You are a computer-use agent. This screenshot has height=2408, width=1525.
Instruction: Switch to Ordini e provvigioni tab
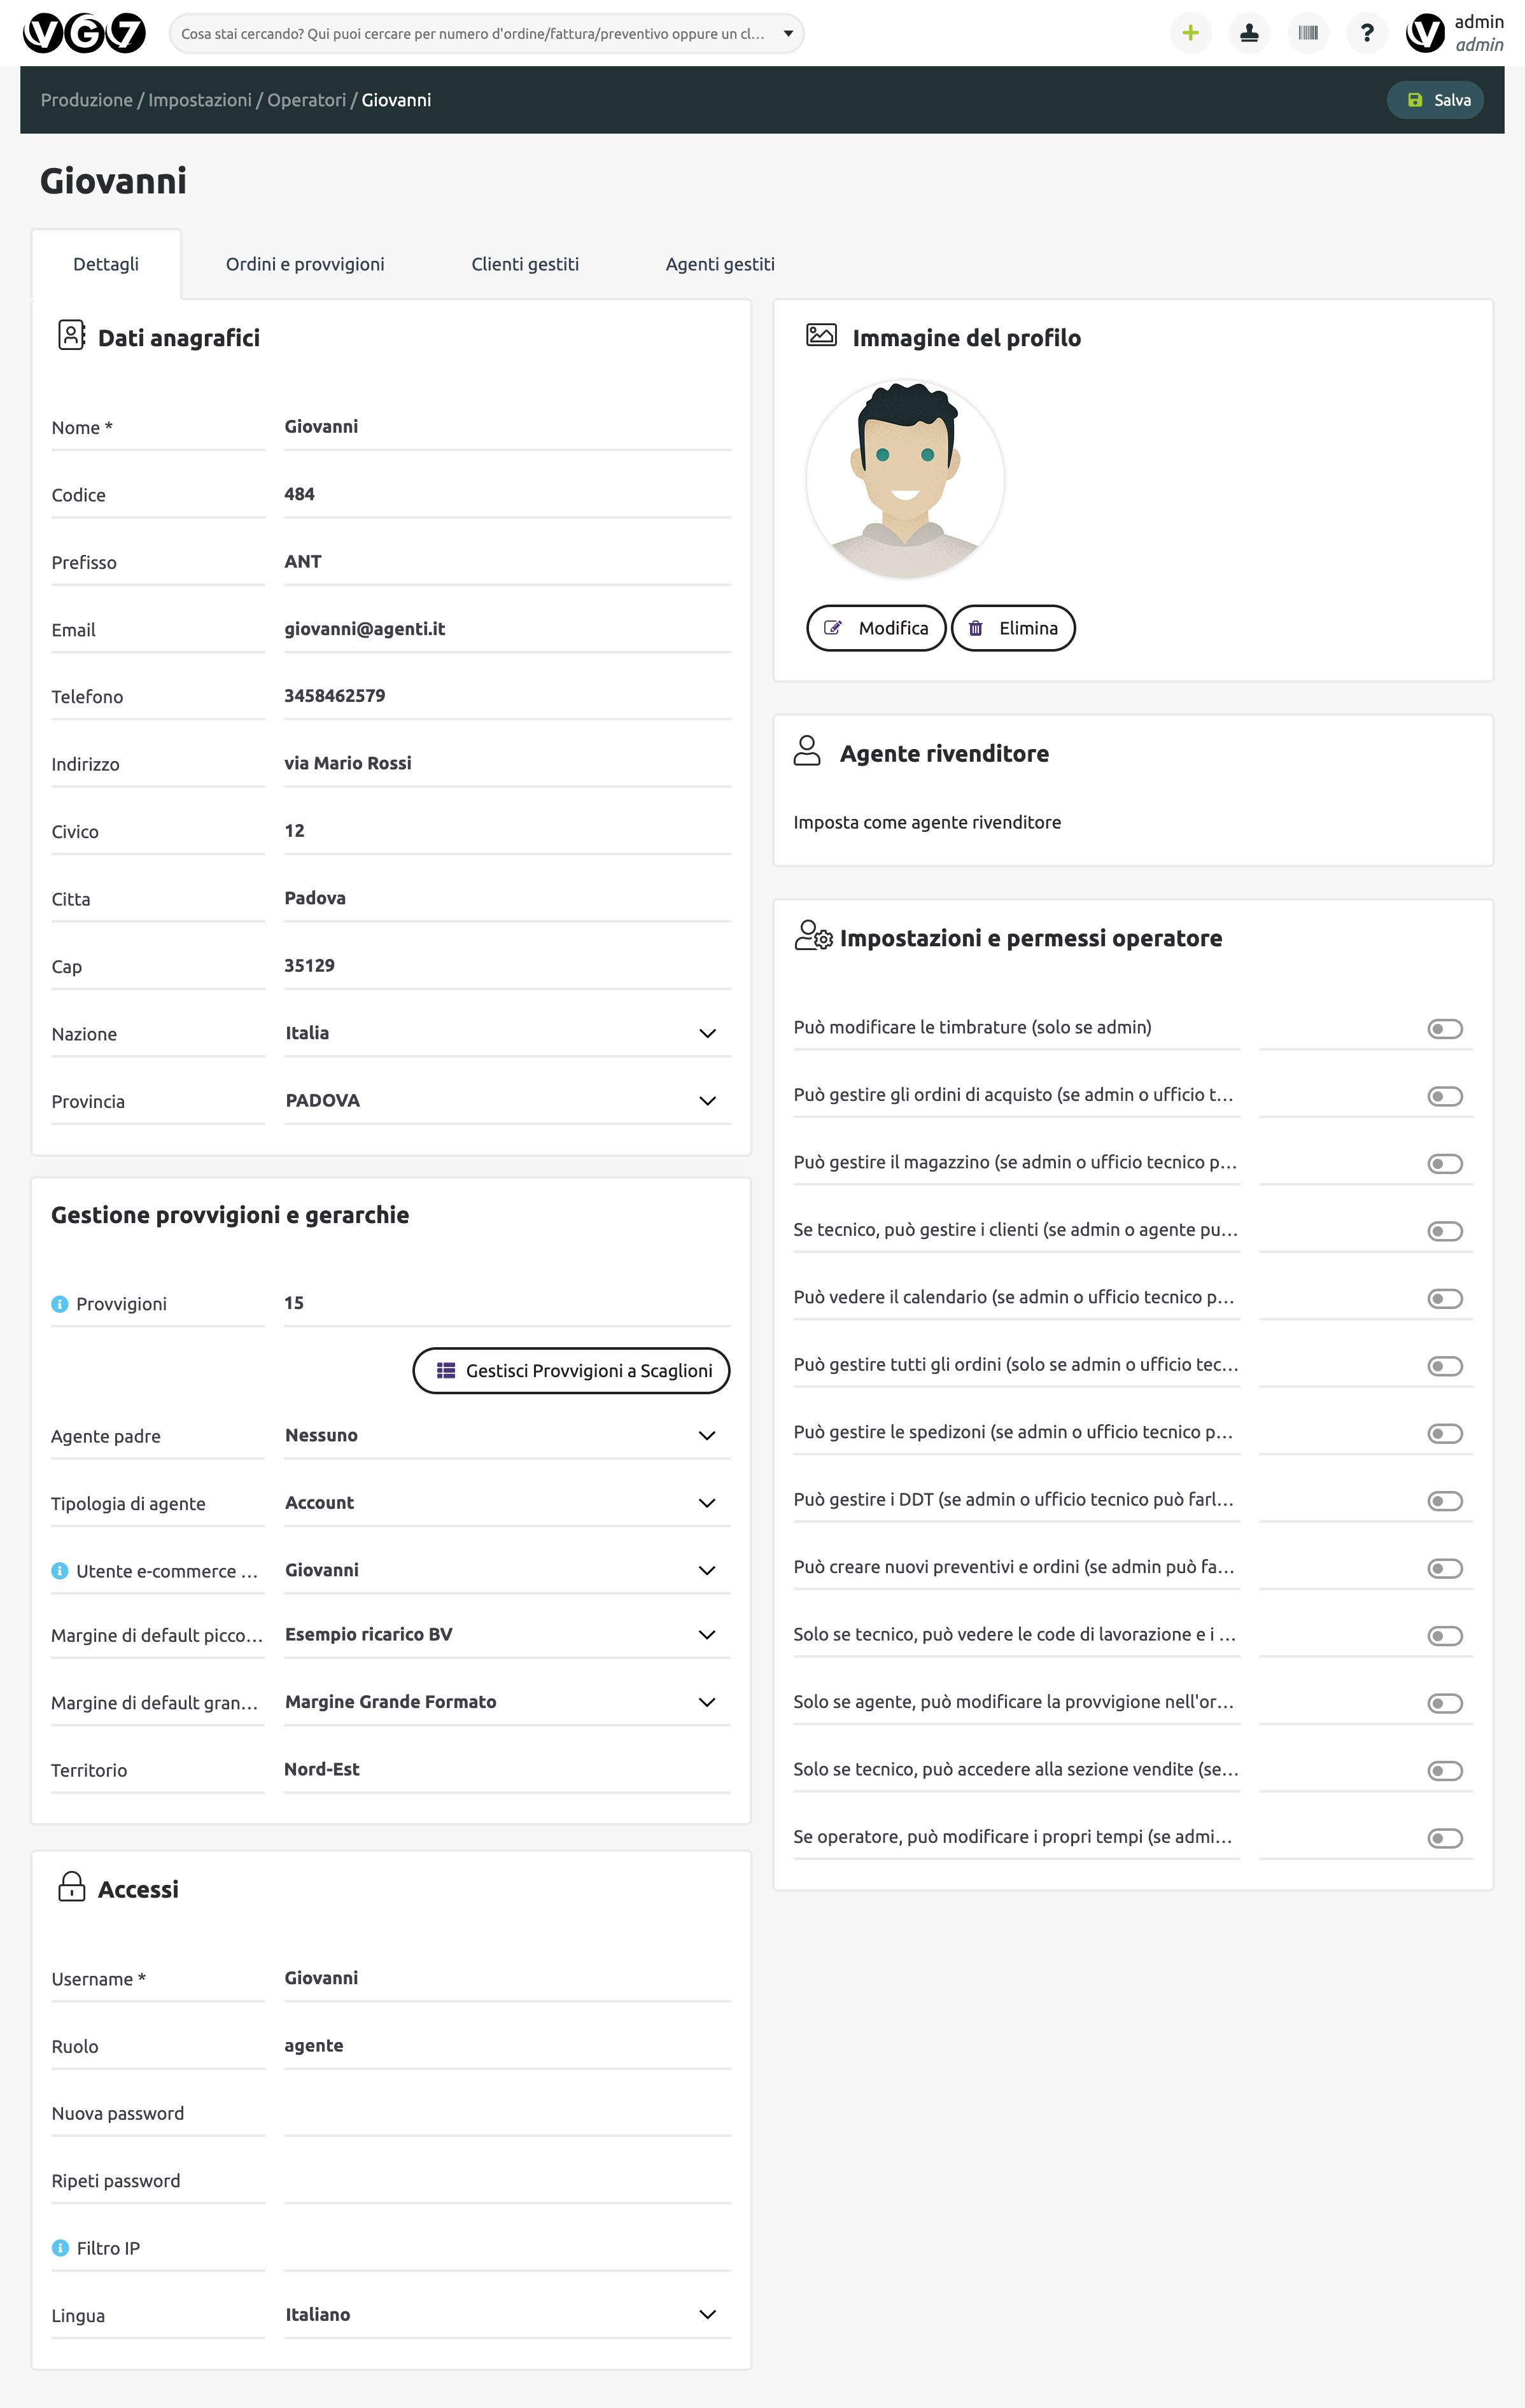click(x=305, y=264)
